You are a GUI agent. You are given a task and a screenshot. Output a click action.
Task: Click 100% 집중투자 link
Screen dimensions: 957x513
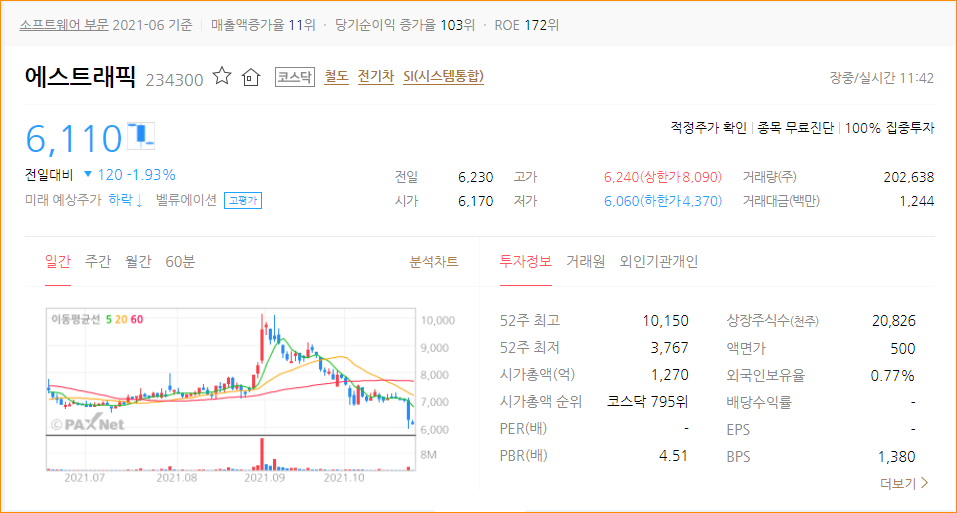889,127
